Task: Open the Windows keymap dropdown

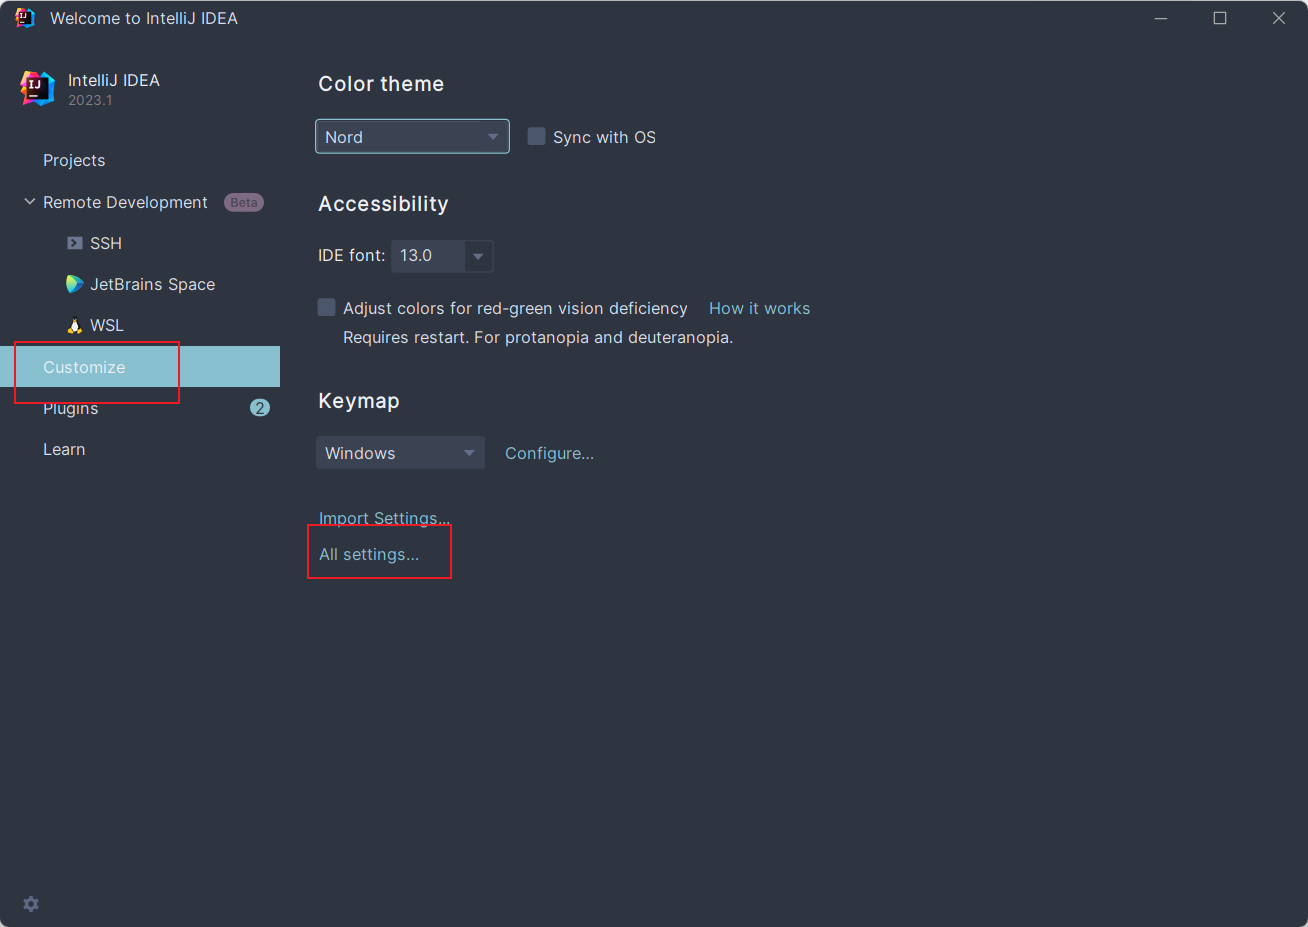Action: click(x=400, y=453)
